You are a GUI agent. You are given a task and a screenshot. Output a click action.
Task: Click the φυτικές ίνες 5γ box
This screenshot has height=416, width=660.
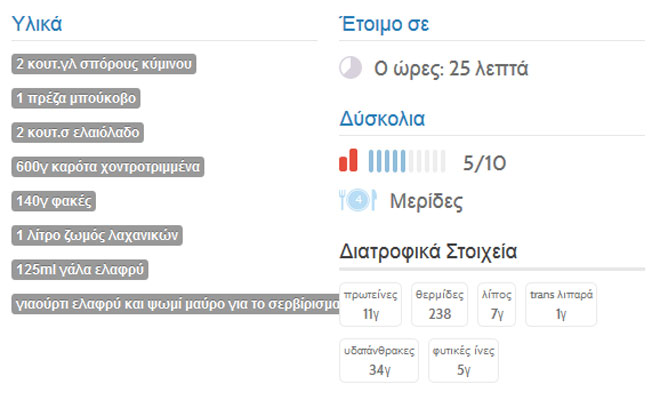463,360
